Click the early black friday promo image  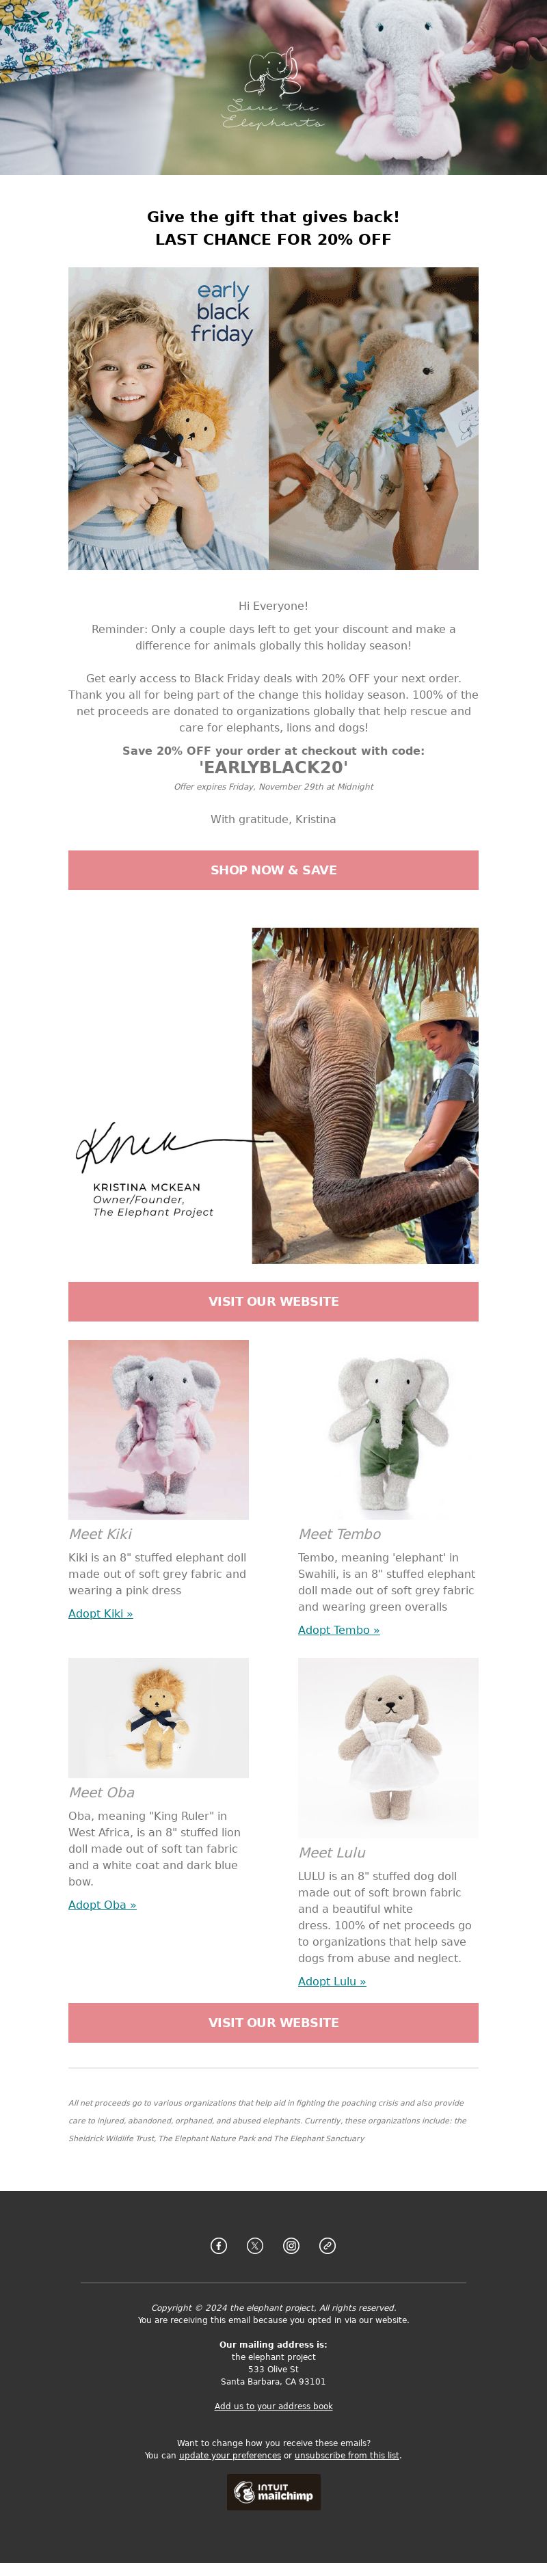coord(273,418)
